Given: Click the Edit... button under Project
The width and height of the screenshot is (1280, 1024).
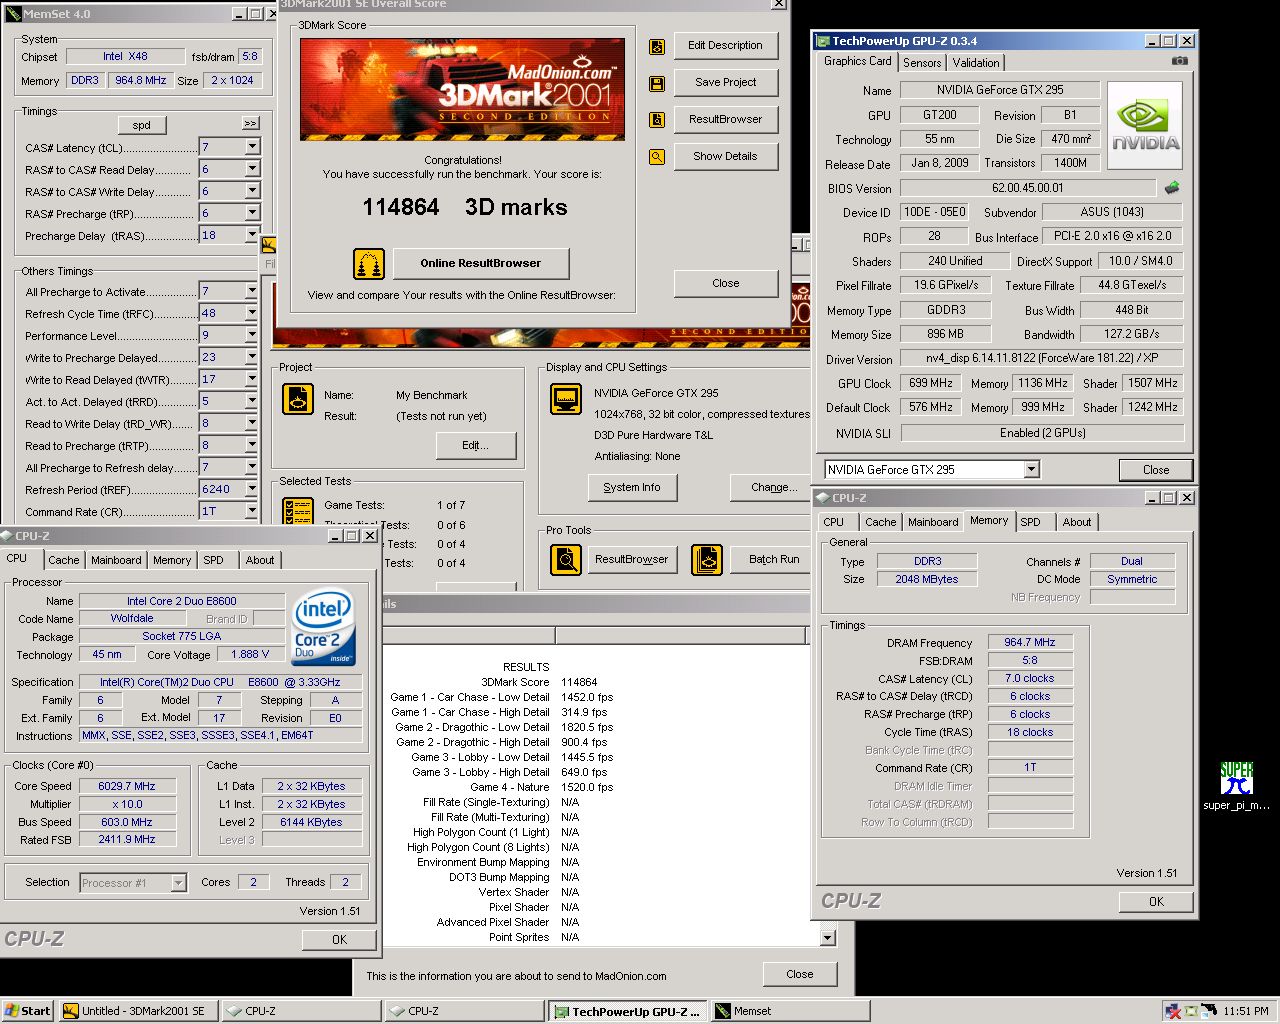Looking at the screenshot, I should coord(476,446).
